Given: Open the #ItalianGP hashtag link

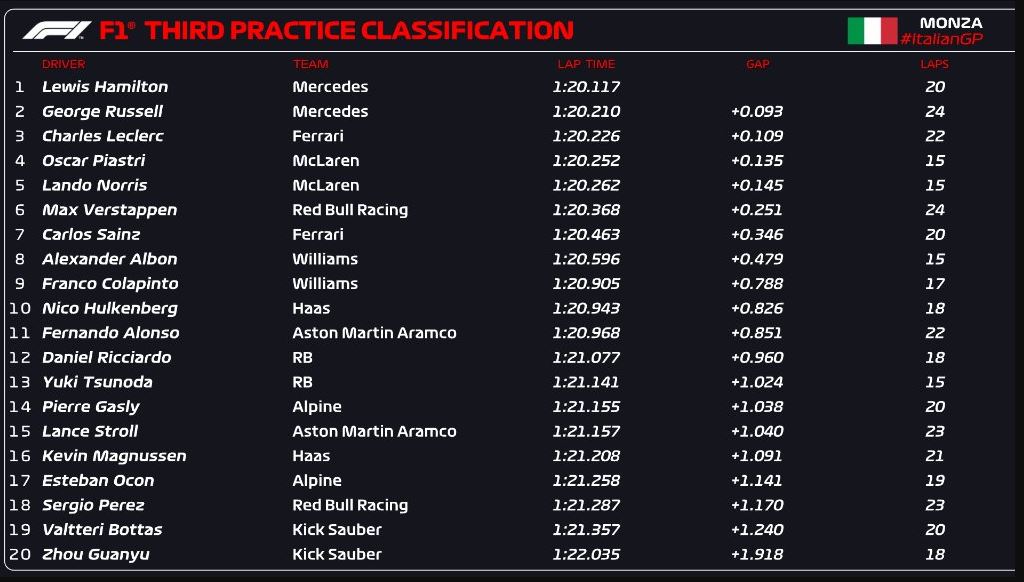Looking at the screenshot, I should tap(941, 39).
